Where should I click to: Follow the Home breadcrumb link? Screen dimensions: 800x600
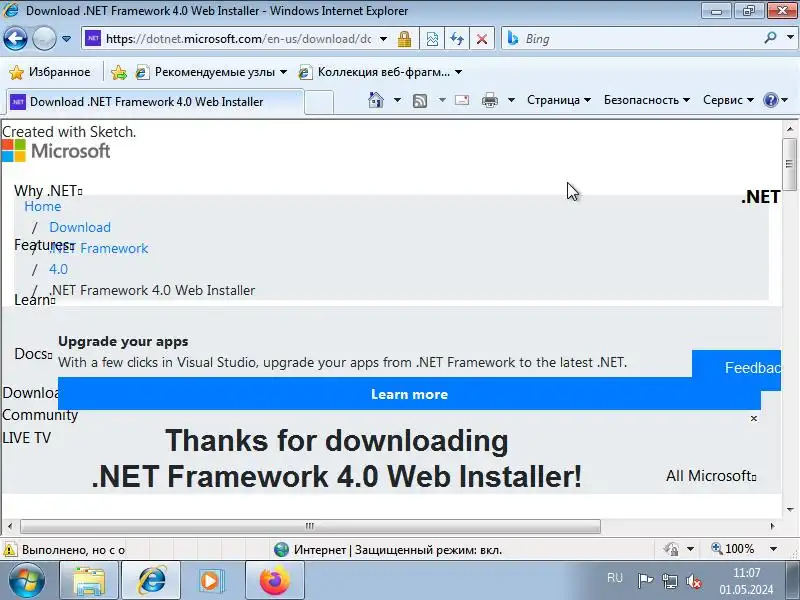coord(43,206)
